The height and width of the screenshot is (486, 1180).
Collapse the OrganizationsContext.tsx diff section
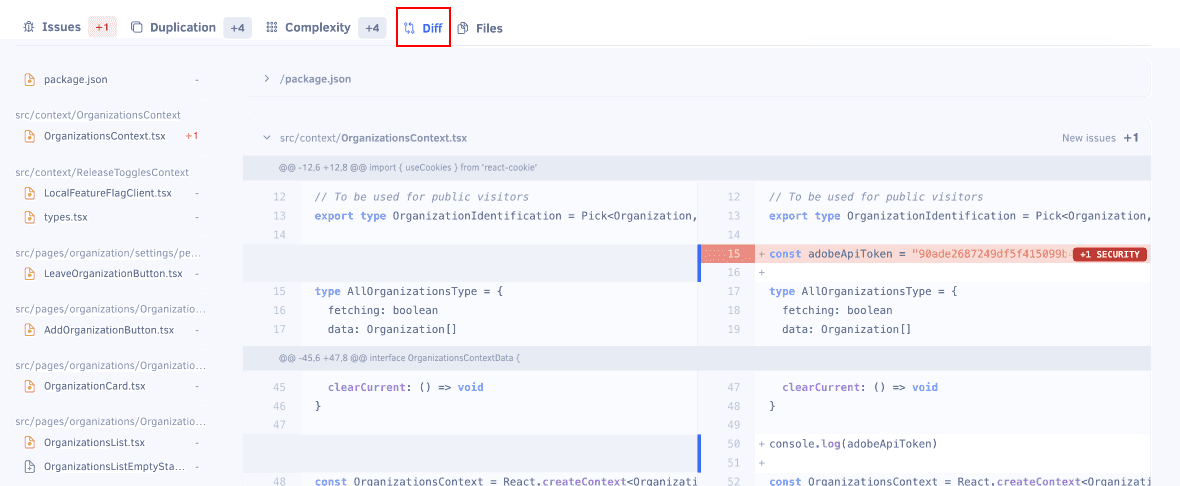(267, 138)
